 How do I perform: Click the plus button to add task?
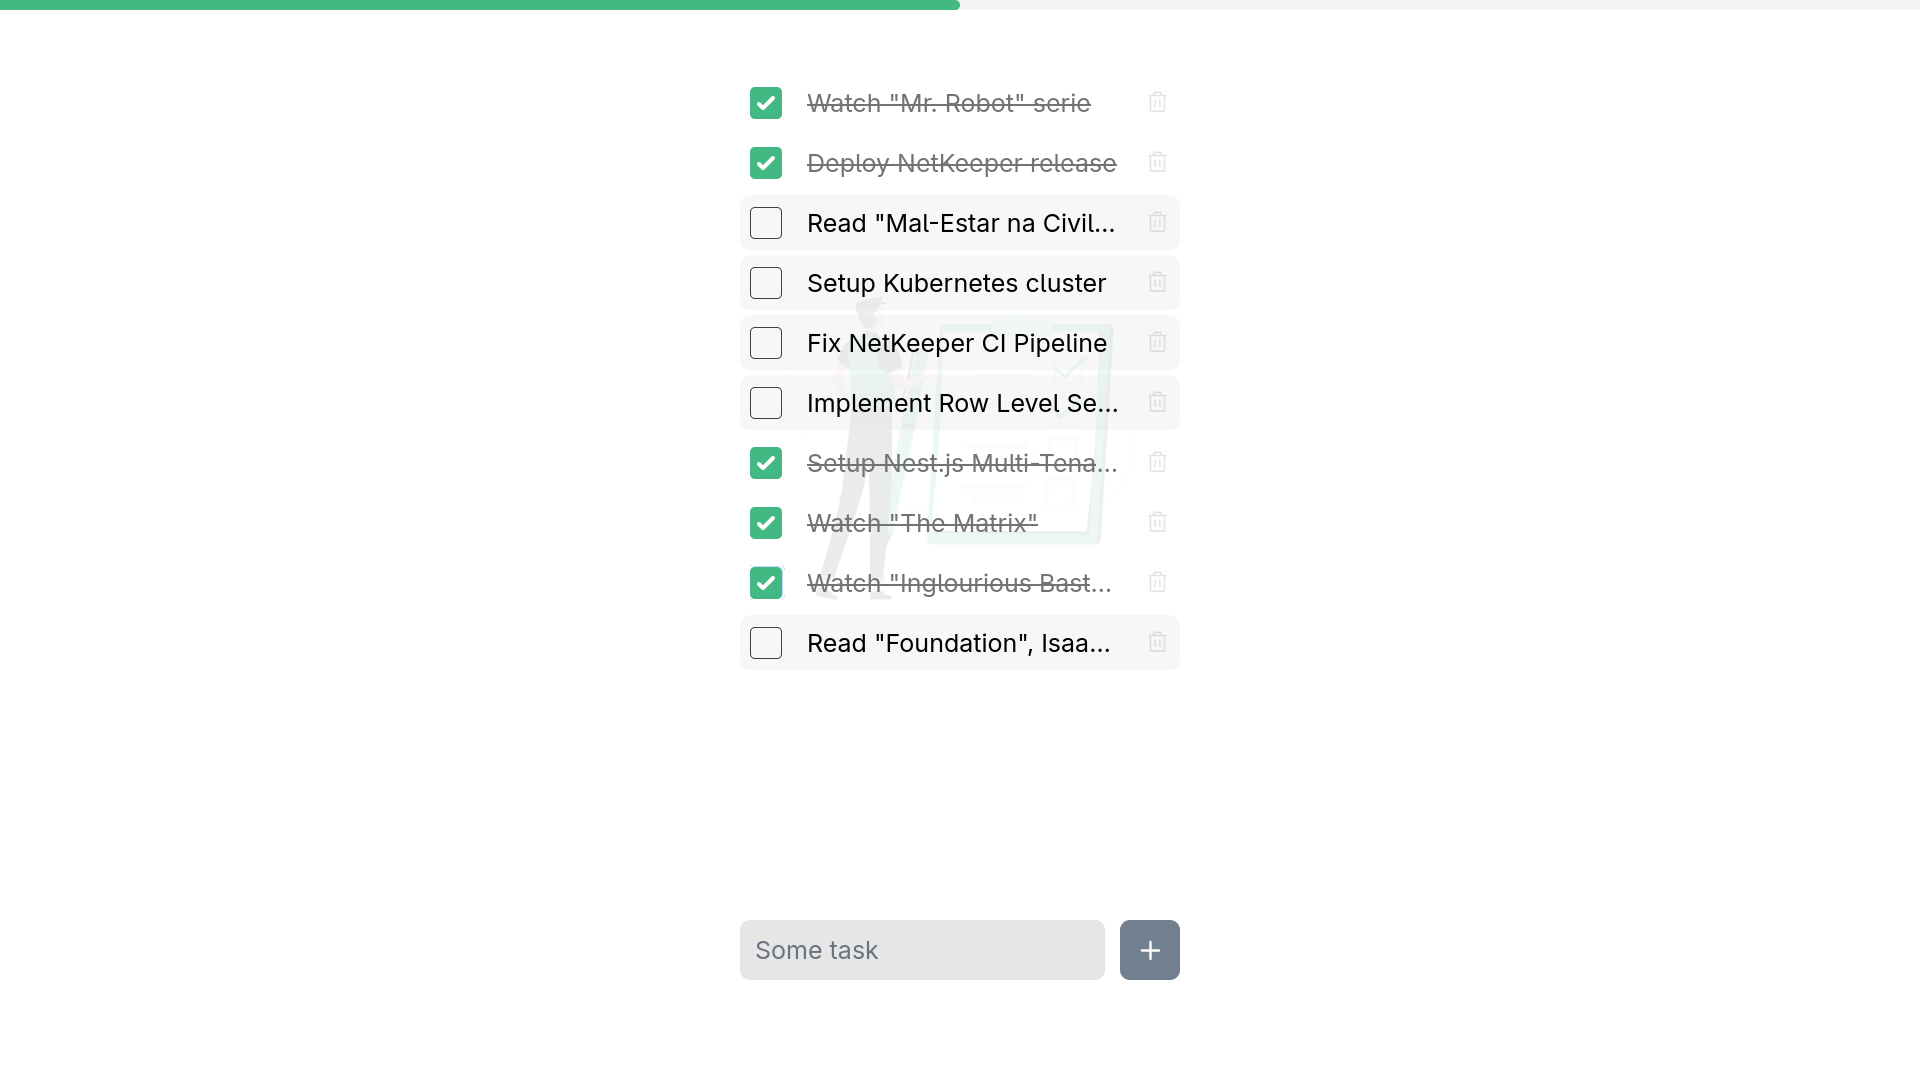tap(1150, 950)
